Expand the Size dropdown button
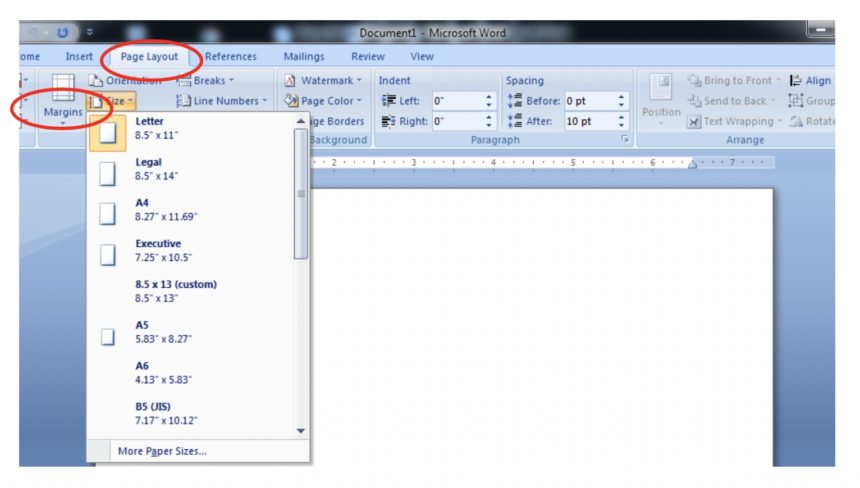The height and width of the screenshot is (488, 860). coord(112,101)
